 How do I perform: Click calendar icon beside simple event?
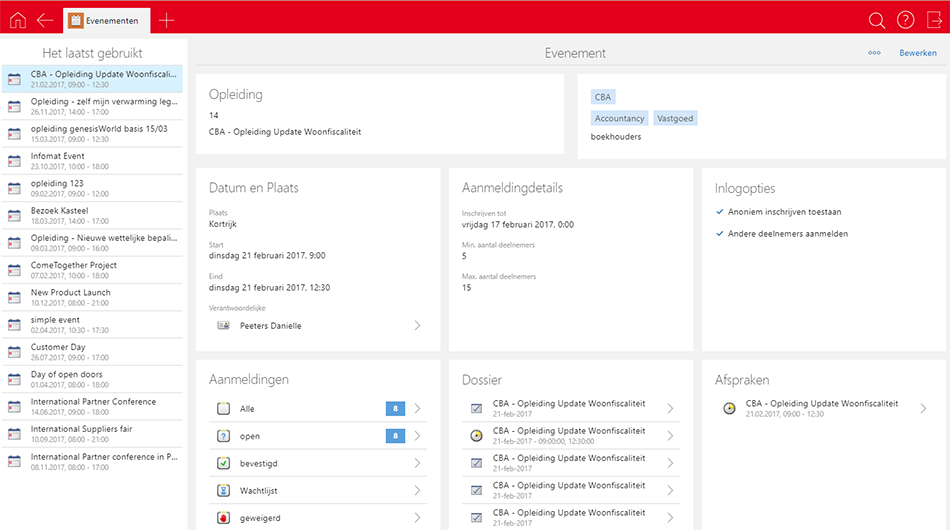coord(14,325)
